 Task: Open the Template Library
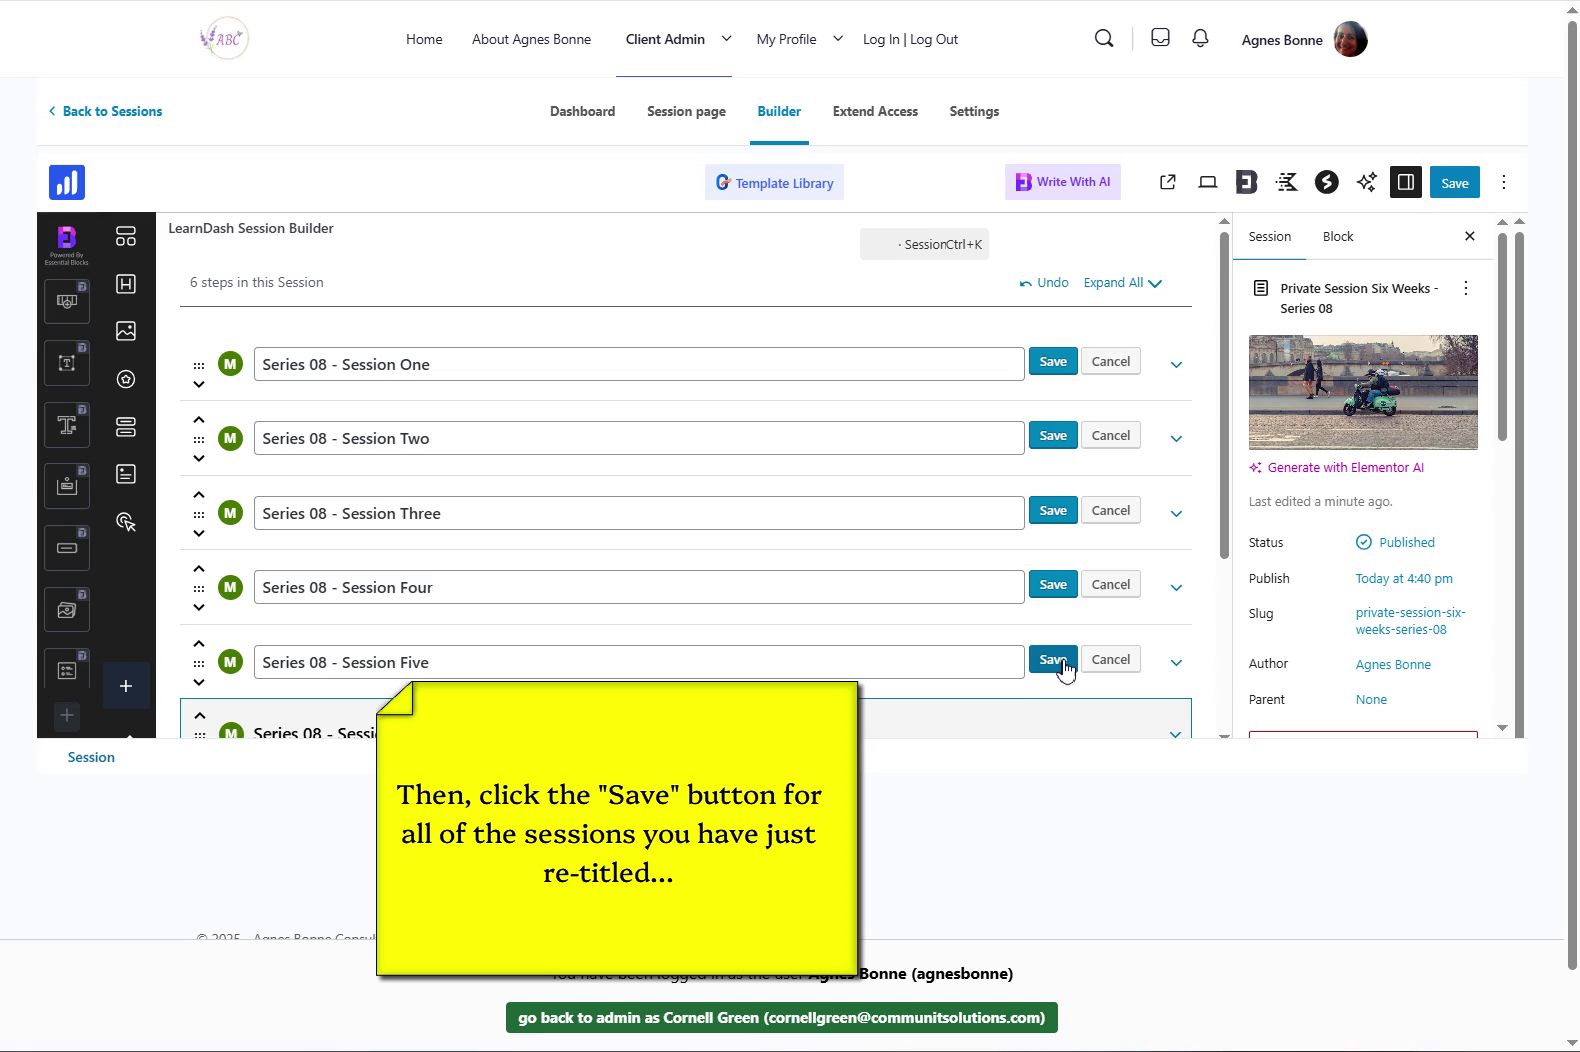774,183
